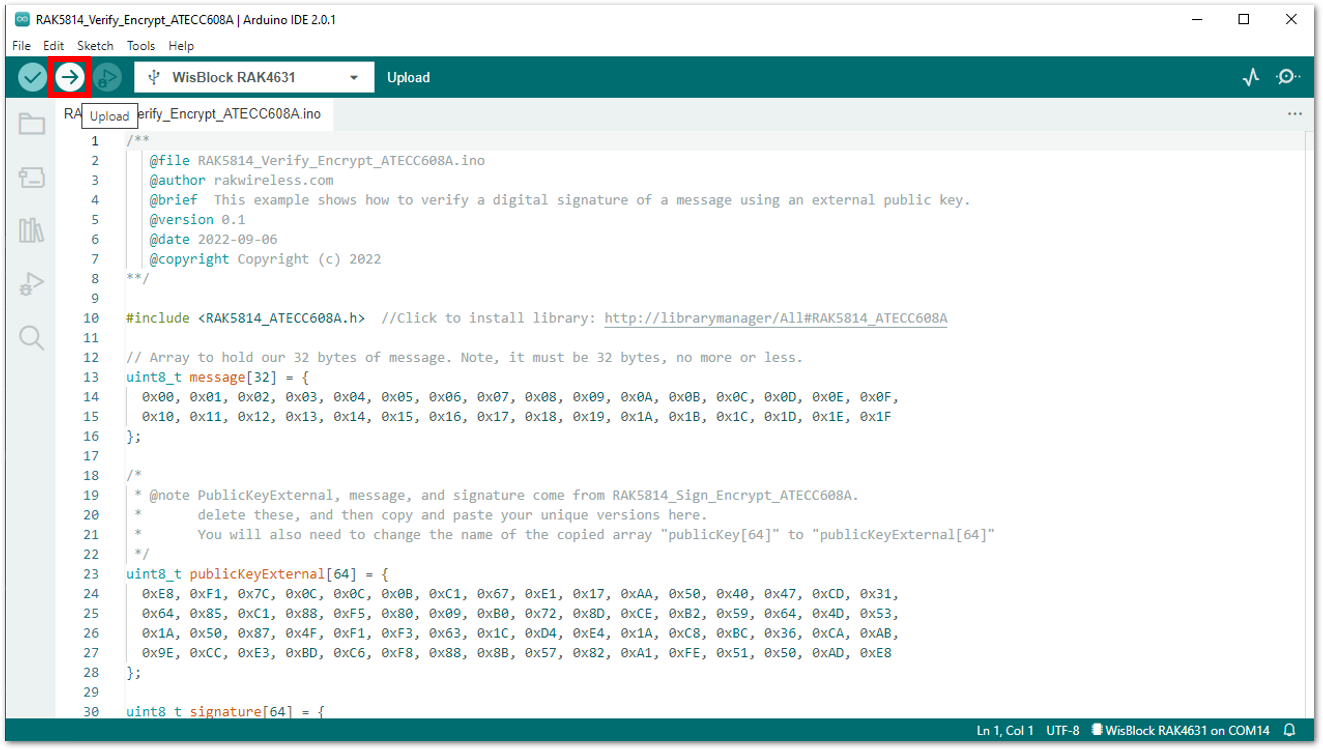Open the Edit menu
The width and height of the screenshot is (1323, 750).
[54, 46]
